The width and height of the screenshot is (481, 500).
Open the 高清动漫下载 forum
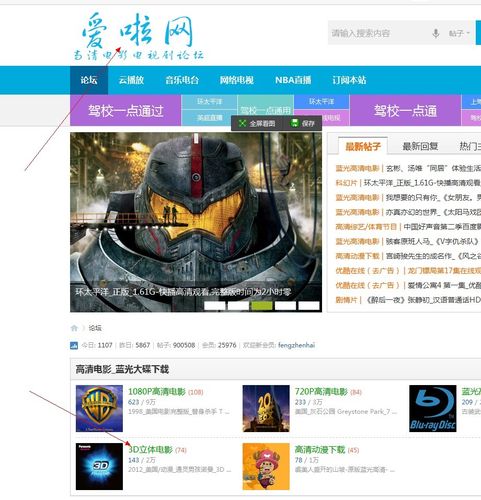[320, 450]
